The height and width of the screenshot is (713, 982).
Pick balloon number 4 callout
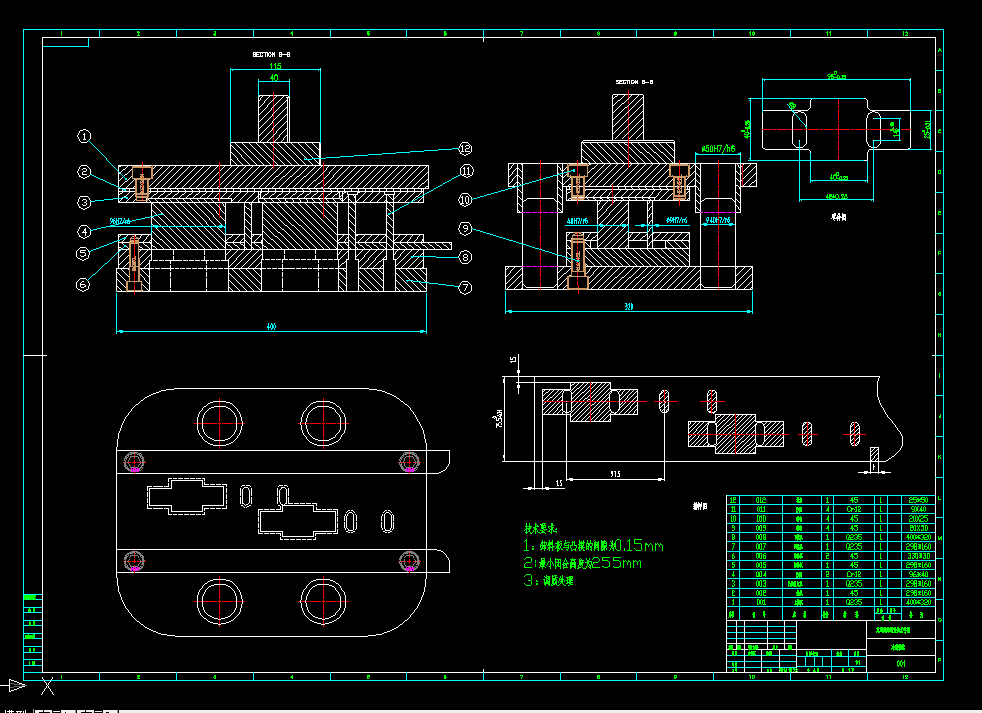pyautogui.click(x=84, y=231)
